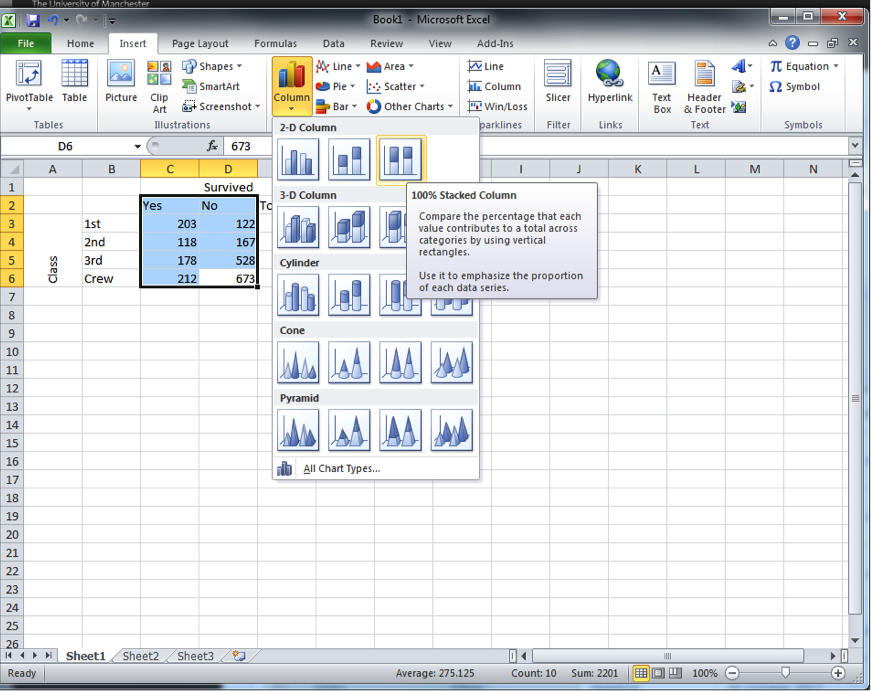
Task: Open the Other Charts dropdown
Action: coord(411,106)
